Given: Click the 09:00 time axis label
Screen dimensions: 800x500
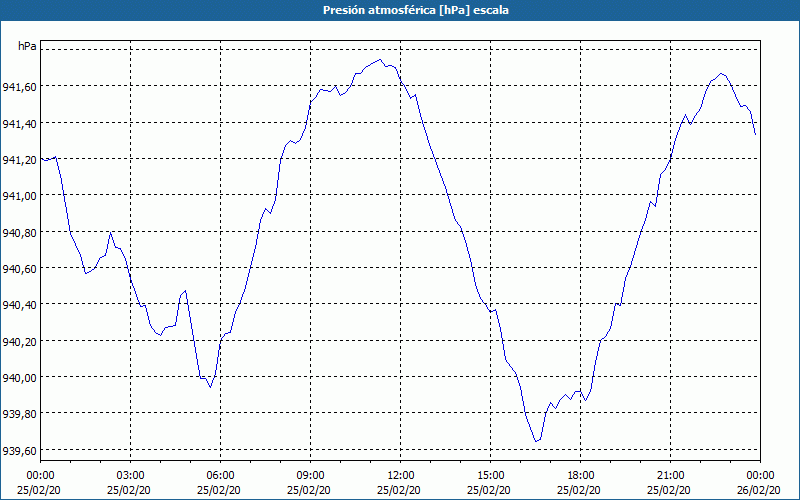Looking at the screenshot, I should 310,476.
